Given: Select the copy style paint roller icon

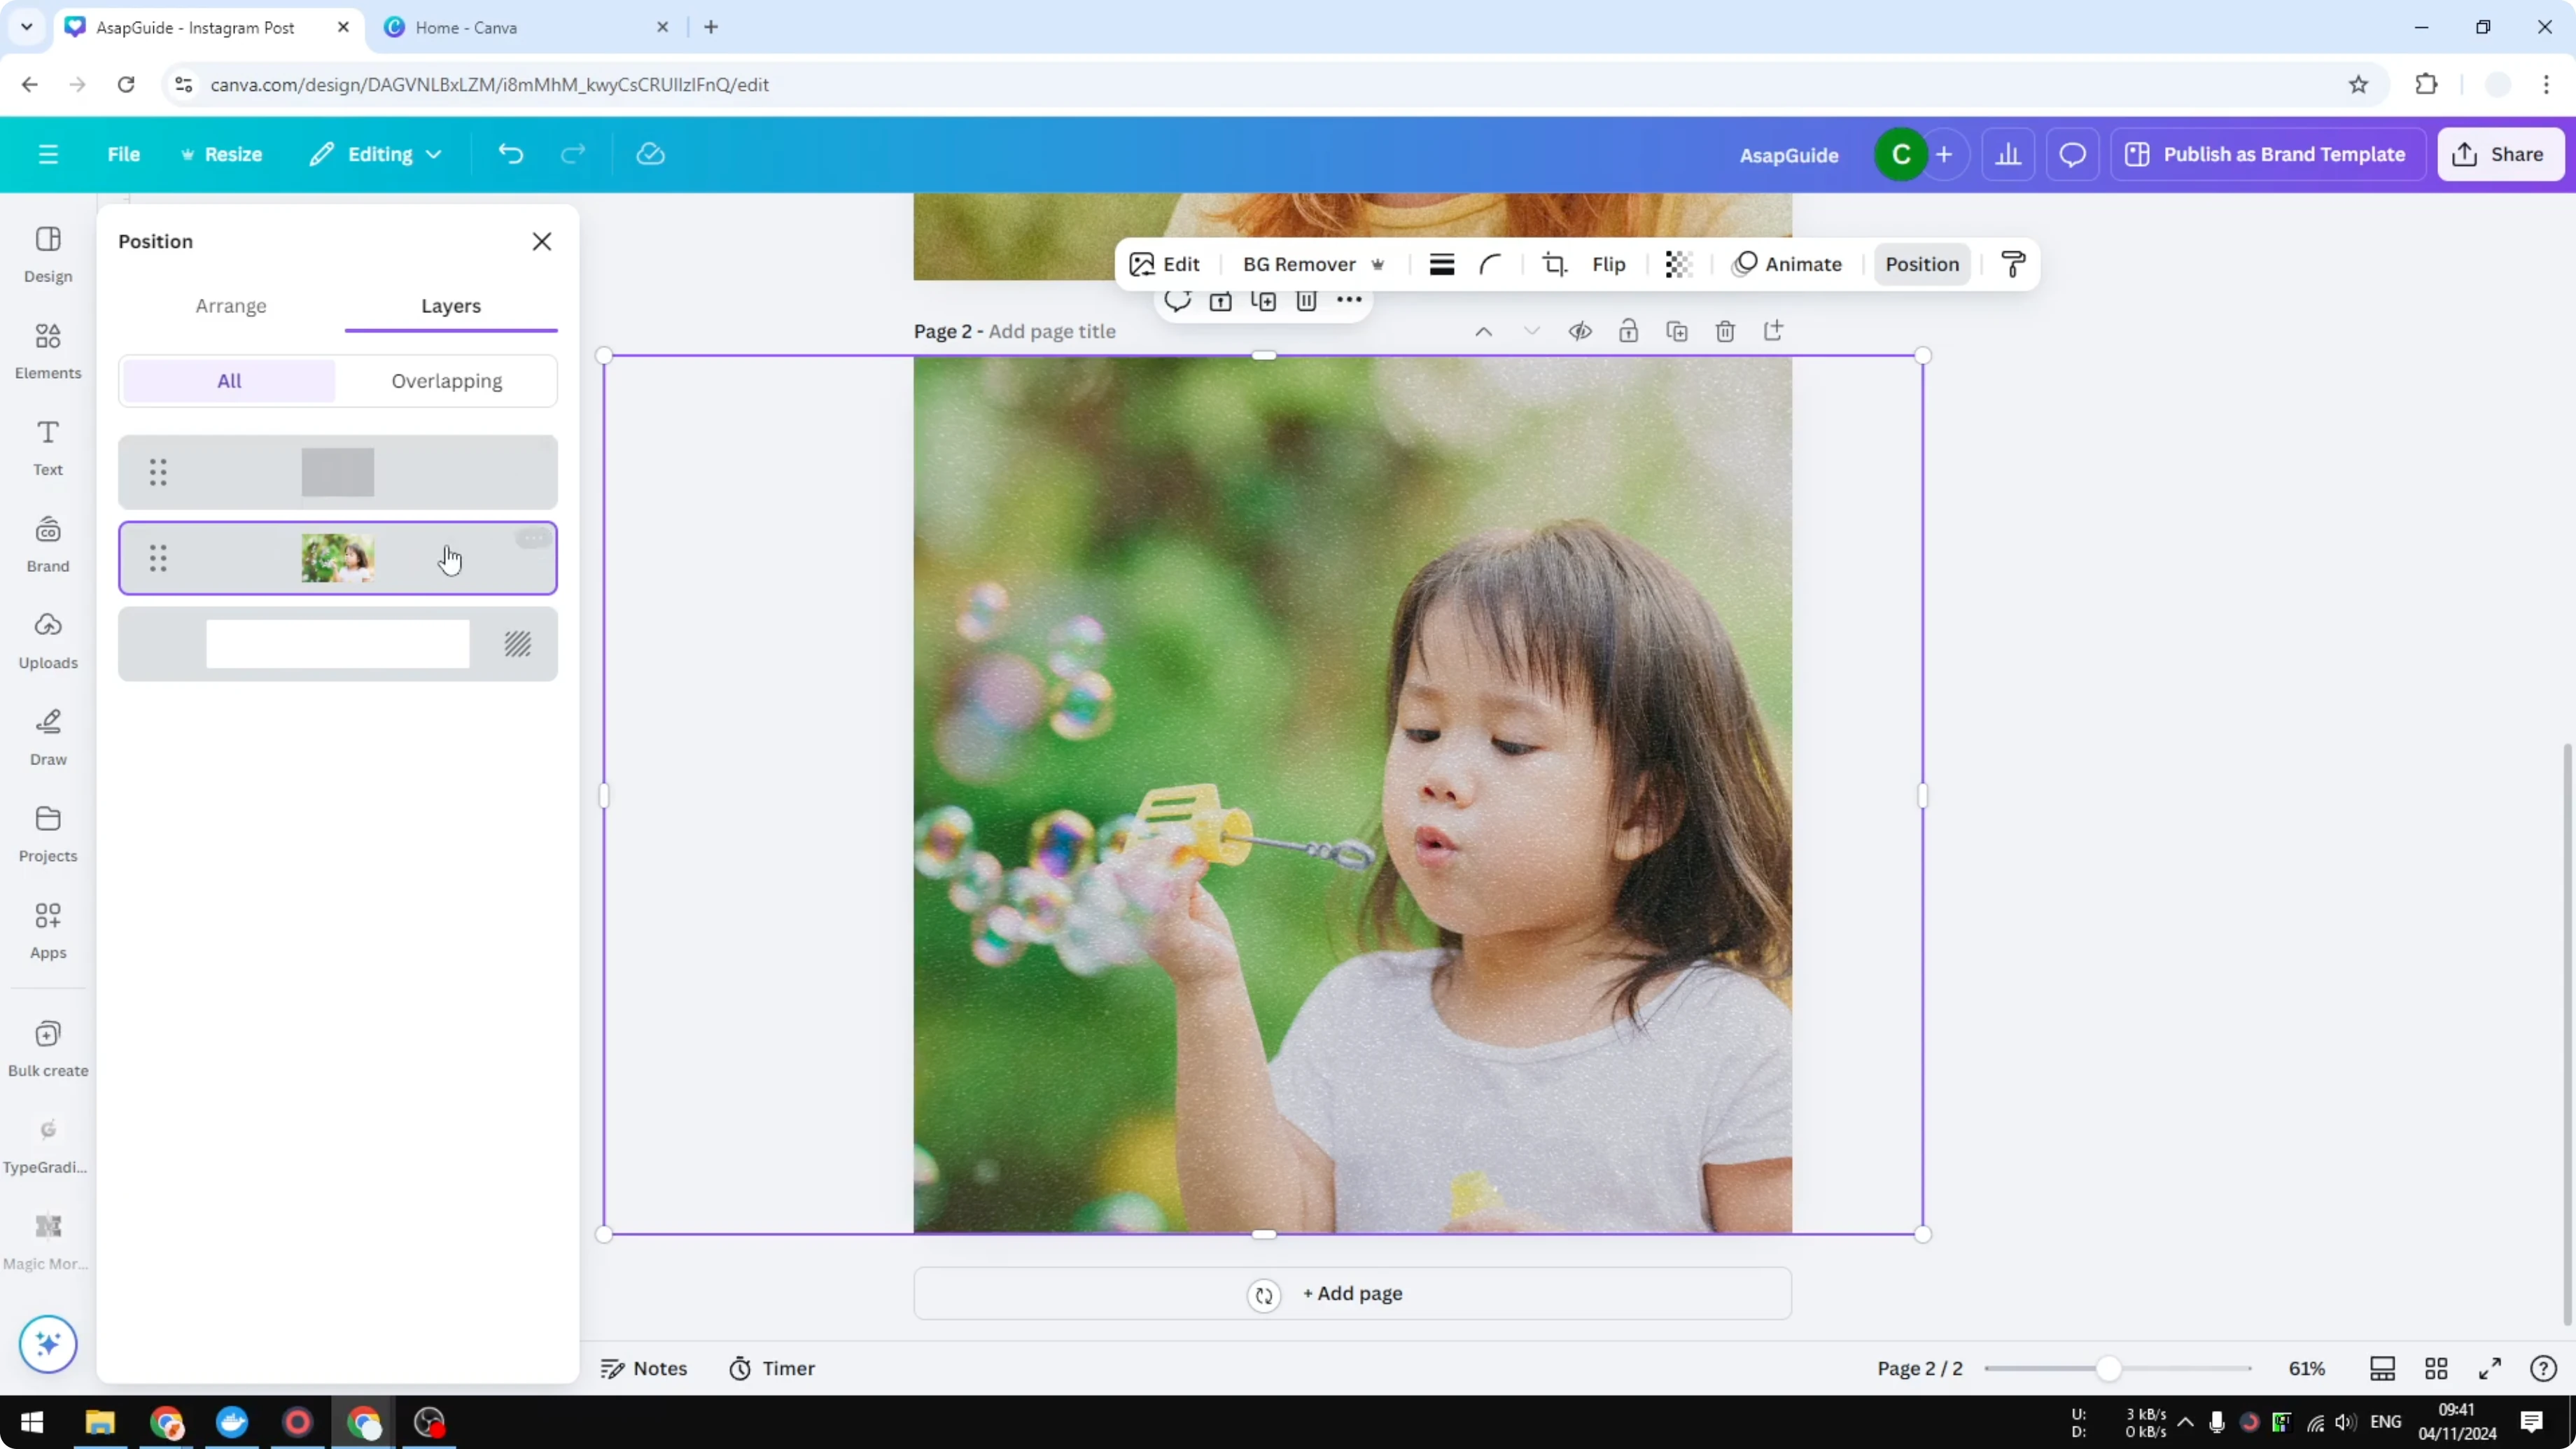Looking at the screenshot, I should tap(2013, 264).
